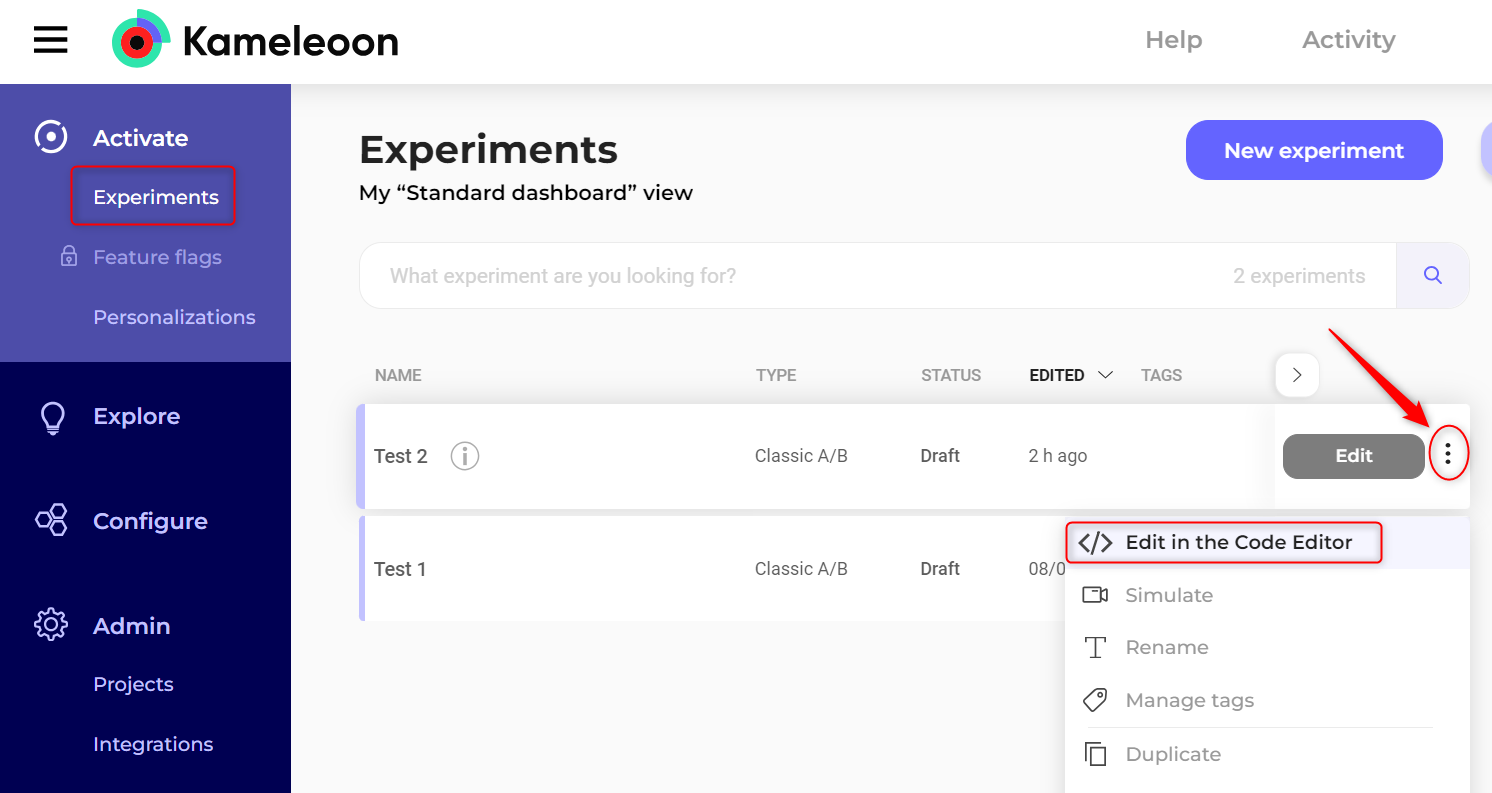Choose Simulate from the context menu
1492x793 pixels.
(x=1168, y=595)
